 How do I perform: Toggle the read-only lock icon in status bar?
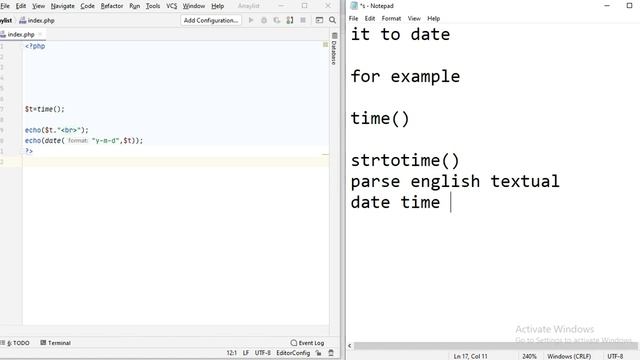click(x=318, y=353)
